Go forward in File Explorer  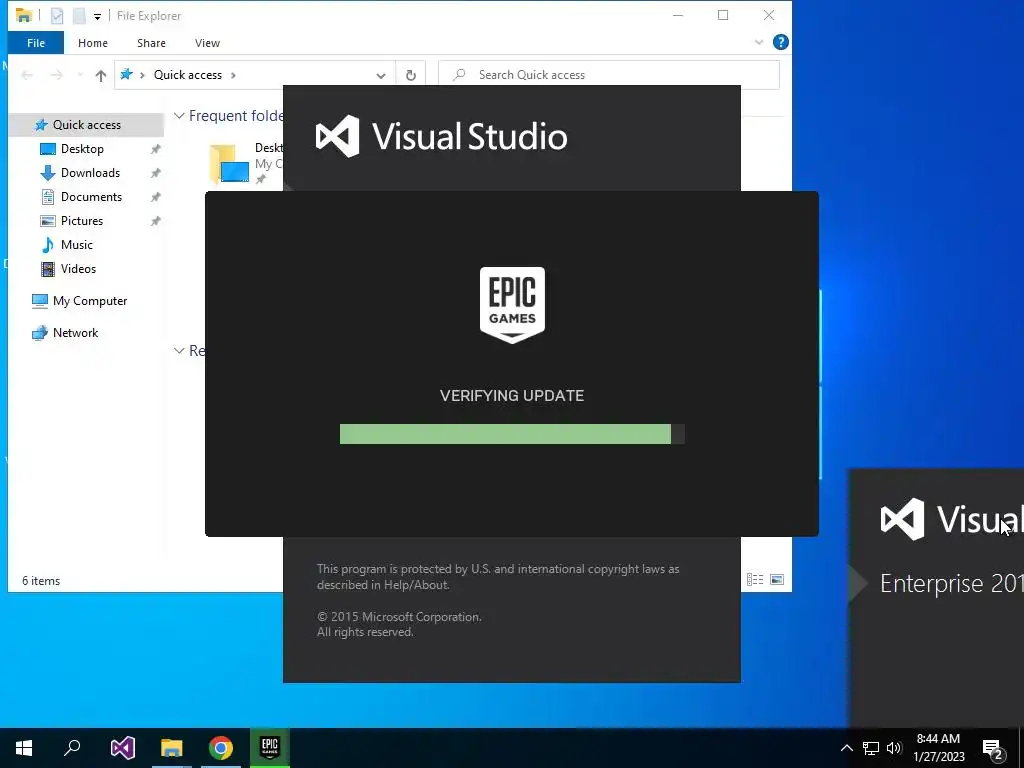tap(57, 75)
